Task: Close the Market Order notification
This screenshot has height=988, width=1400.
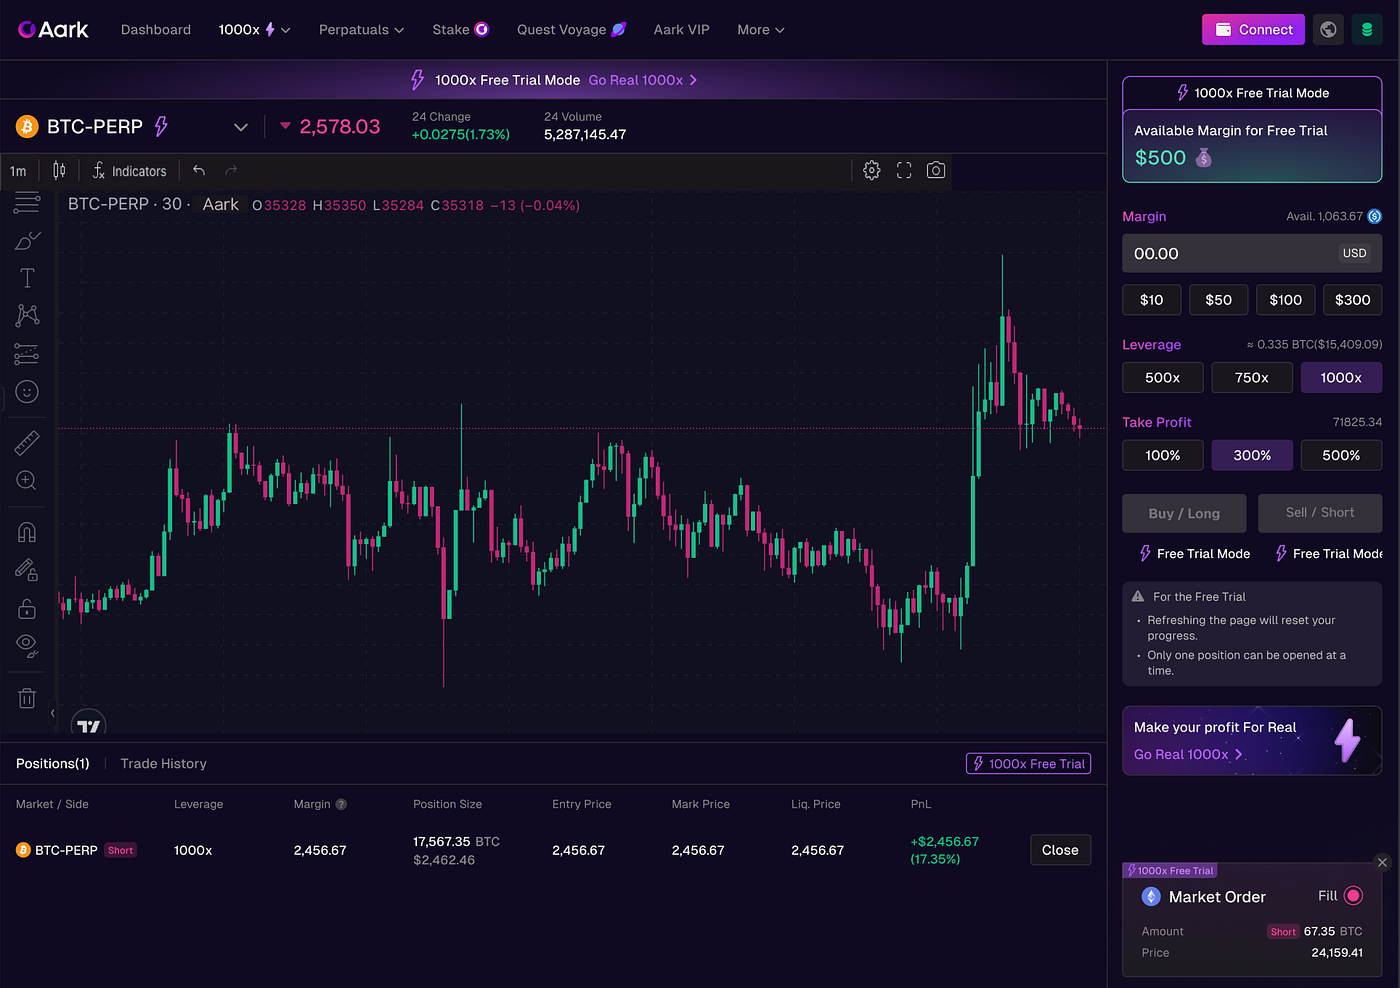Action: tap(1382, 863)
